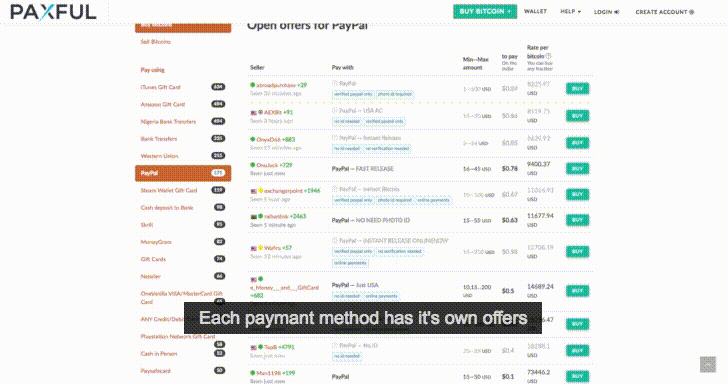Choose Playstation Network Gift Card
The height and width of the screenshot is (384, 728).
pos(178,336)
